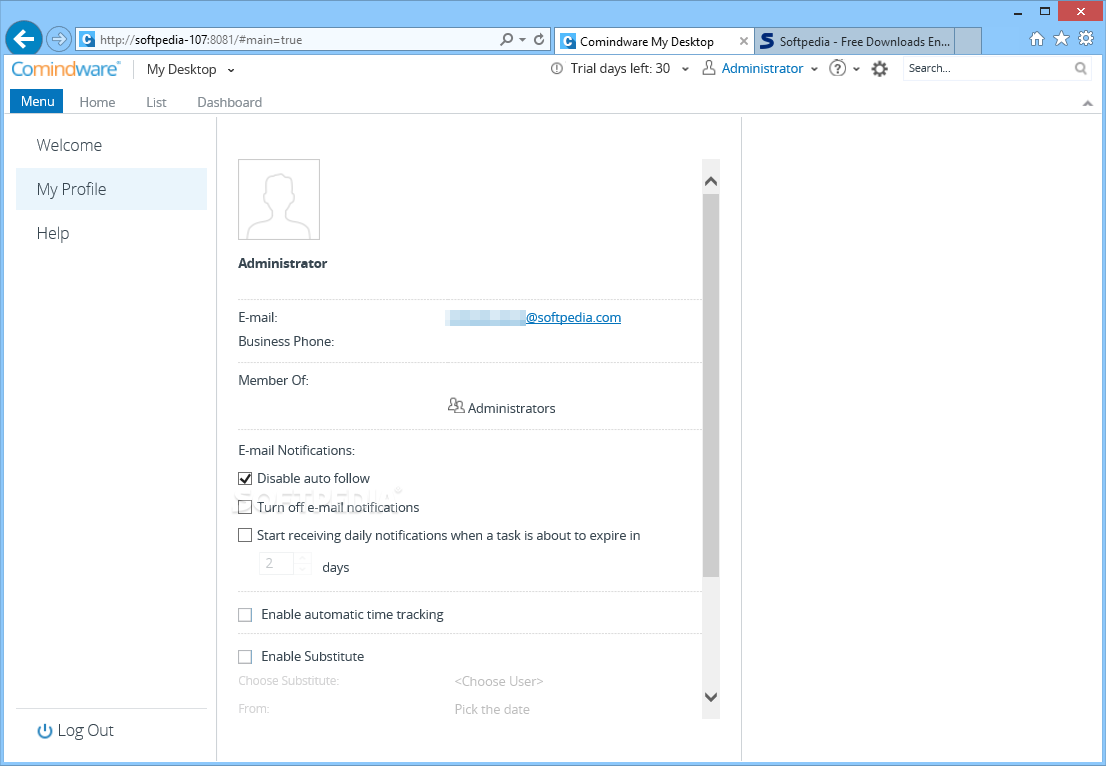The height and width of the screenshot is (766, 1106).
Task: Click the Trial days left: 30 text
Action: [x=620, y=68]
